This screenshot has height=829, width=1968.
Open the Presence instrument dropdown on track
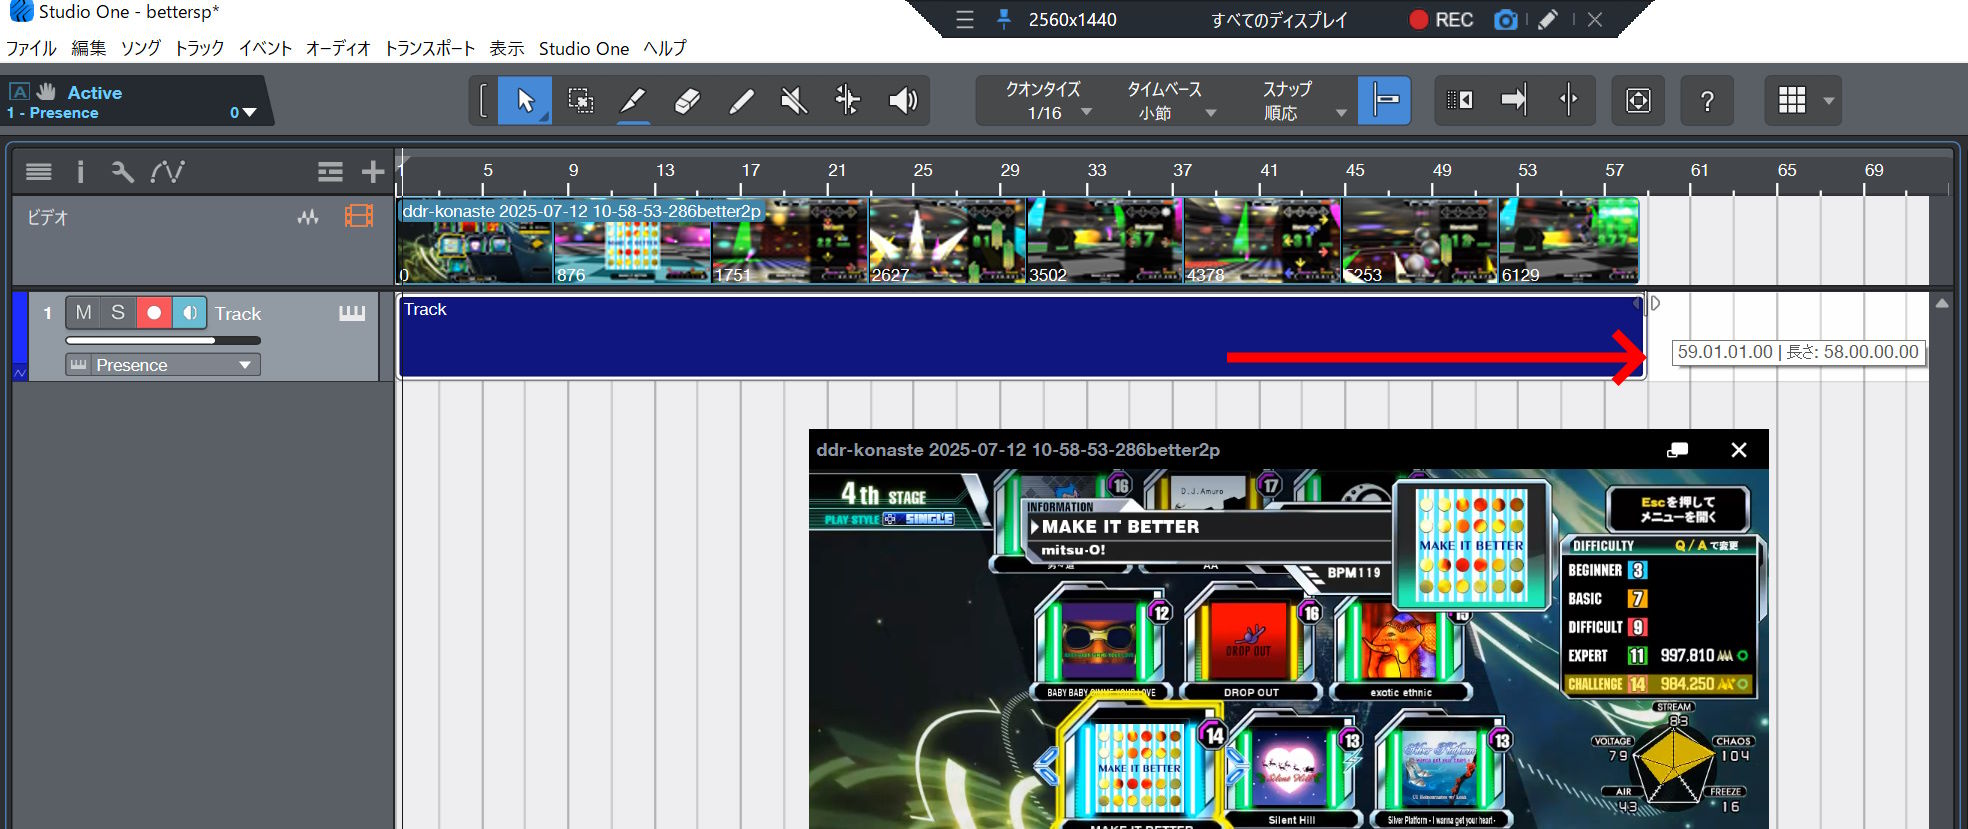click(x=163, y=365)
